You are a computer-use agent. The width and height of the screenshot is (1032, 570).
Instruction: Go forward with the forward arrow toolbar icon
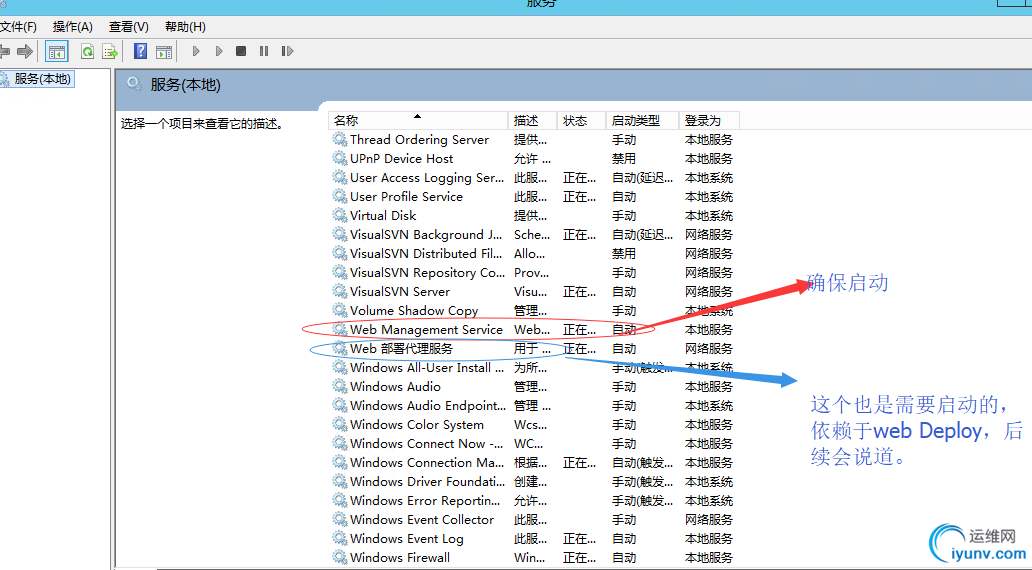25,51
